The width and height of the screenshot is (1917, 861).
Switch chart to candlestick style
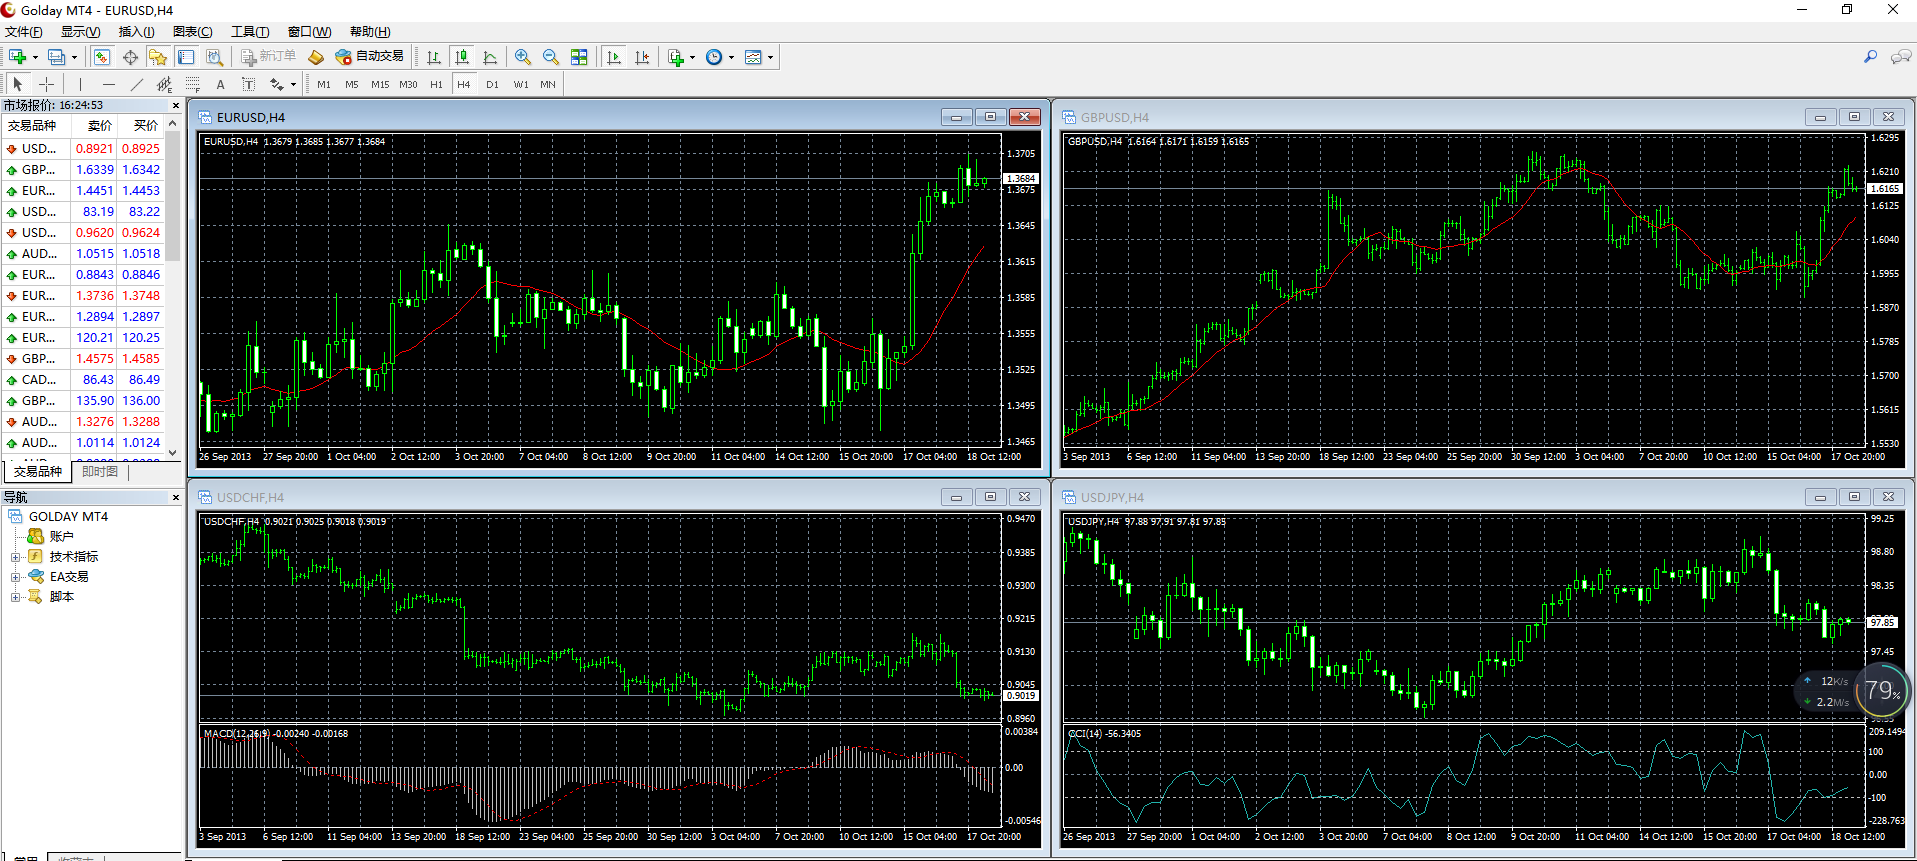click(x=462, y=57)
